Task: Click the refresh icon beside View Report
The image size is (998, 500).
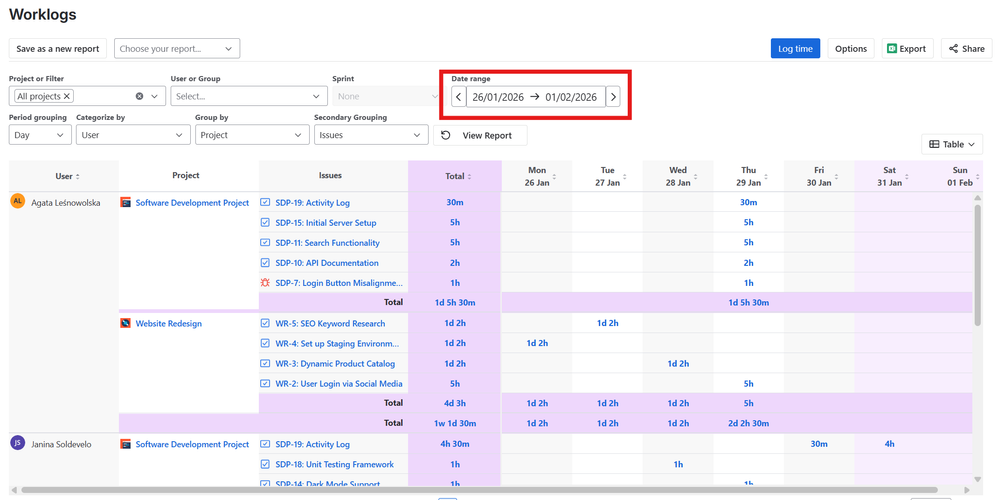Action: click(x=446, y=135)
